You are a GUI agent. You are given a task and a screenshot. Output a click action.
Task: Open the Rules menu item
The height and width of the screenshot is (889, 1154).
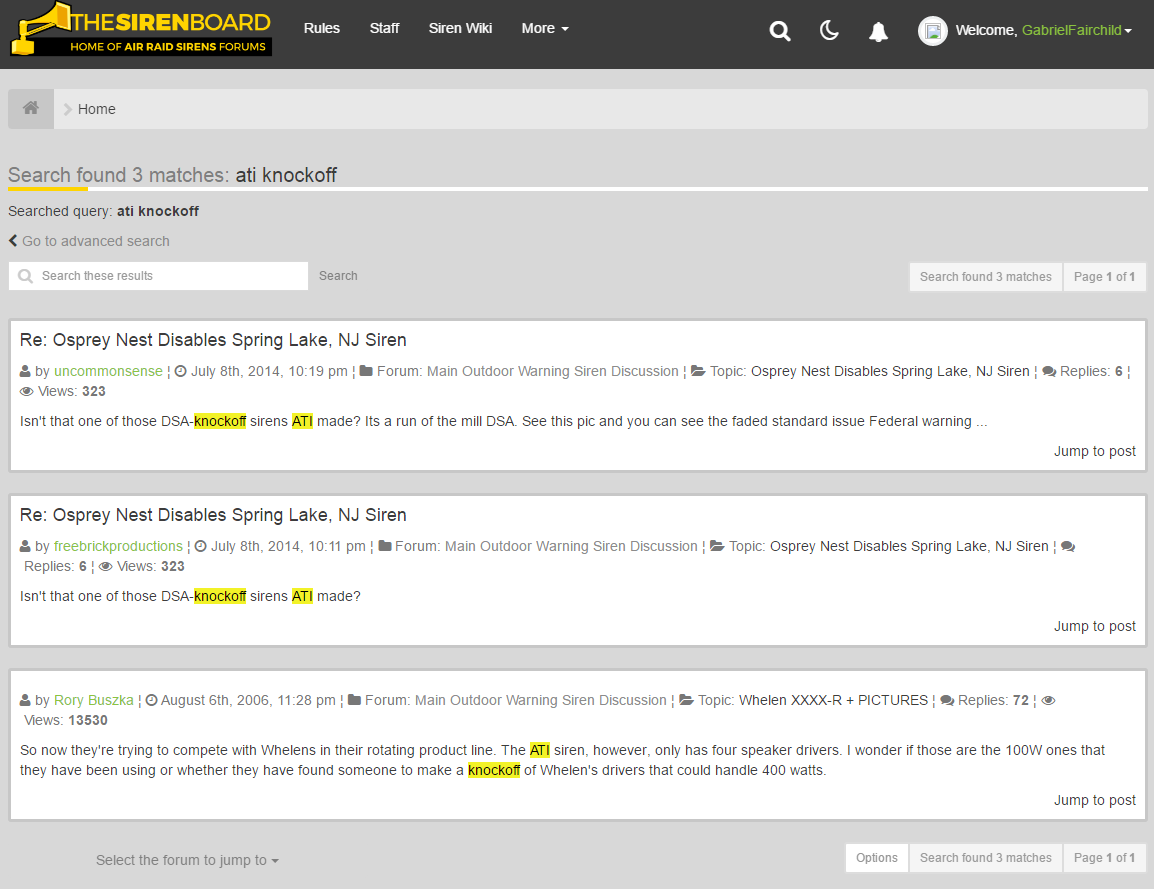(x=322, y=28)
